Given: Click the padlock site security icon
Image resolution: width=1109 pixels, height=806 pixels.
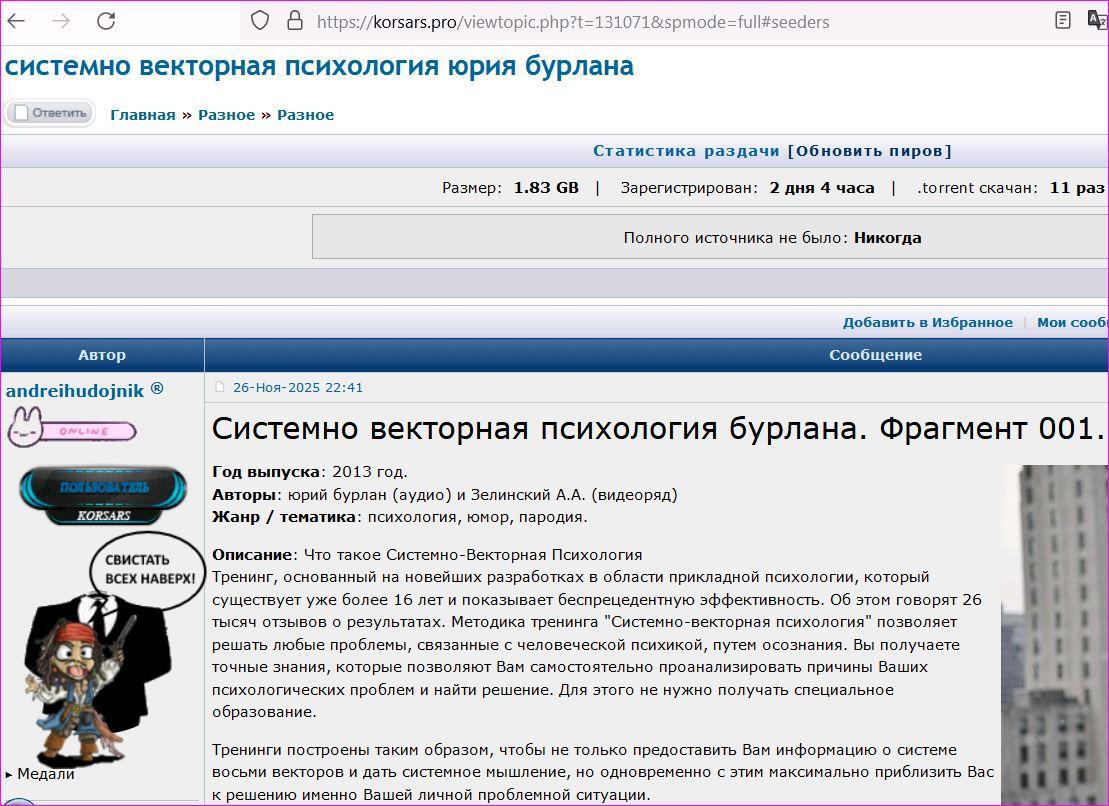Looking at the screenshot, I should click(x=294, y=21).
